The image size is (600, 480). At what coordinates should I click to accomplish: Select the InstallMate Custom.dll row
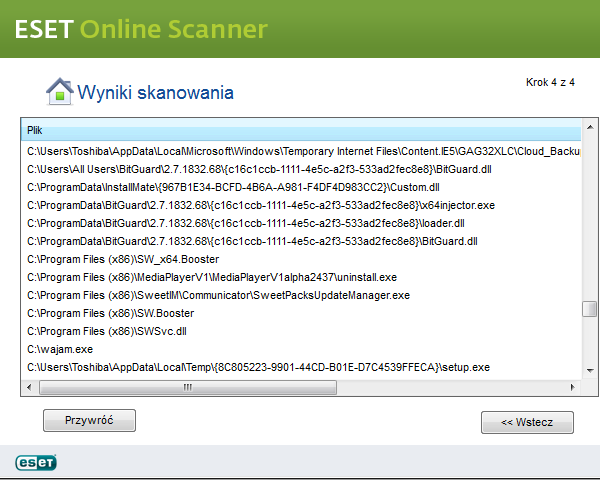click(x=301, y=188)
